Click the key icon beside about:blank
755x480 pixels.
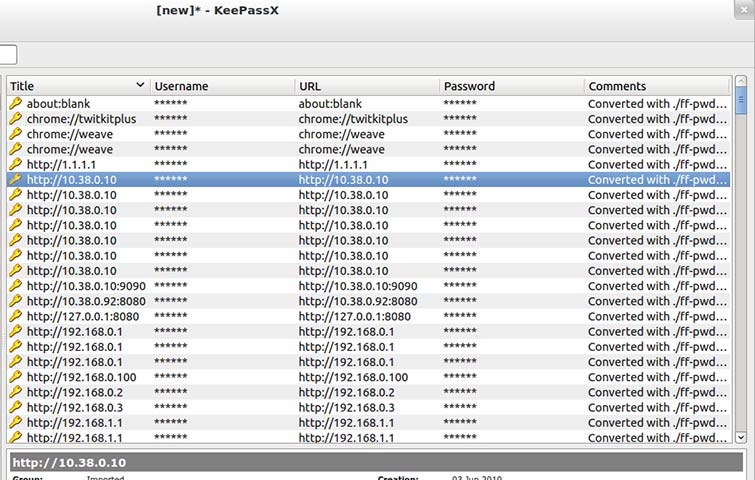click(x=15, y=103)
